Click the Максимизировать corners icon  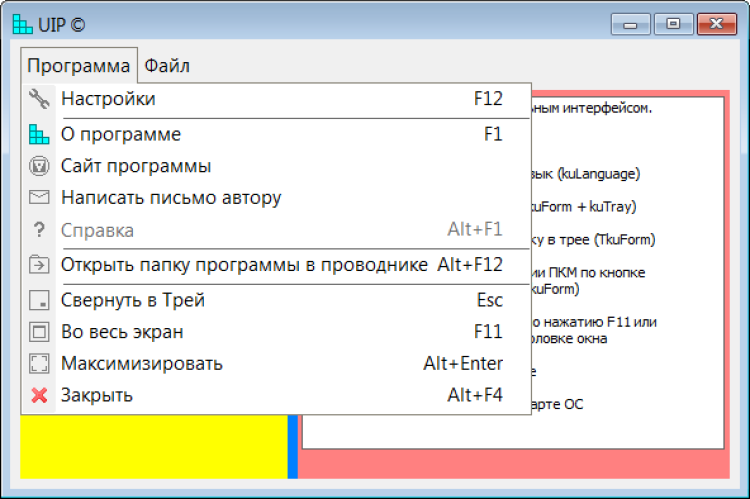[x=39, y=363]
